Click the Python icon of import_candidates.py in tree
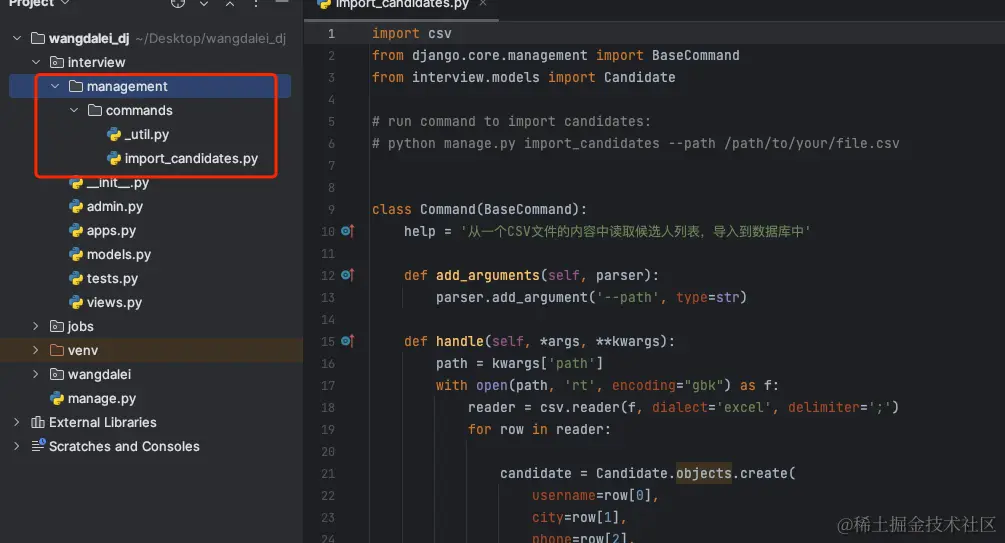The width and height of the screenshot is (1005, 543). click(x=114, y=158)
